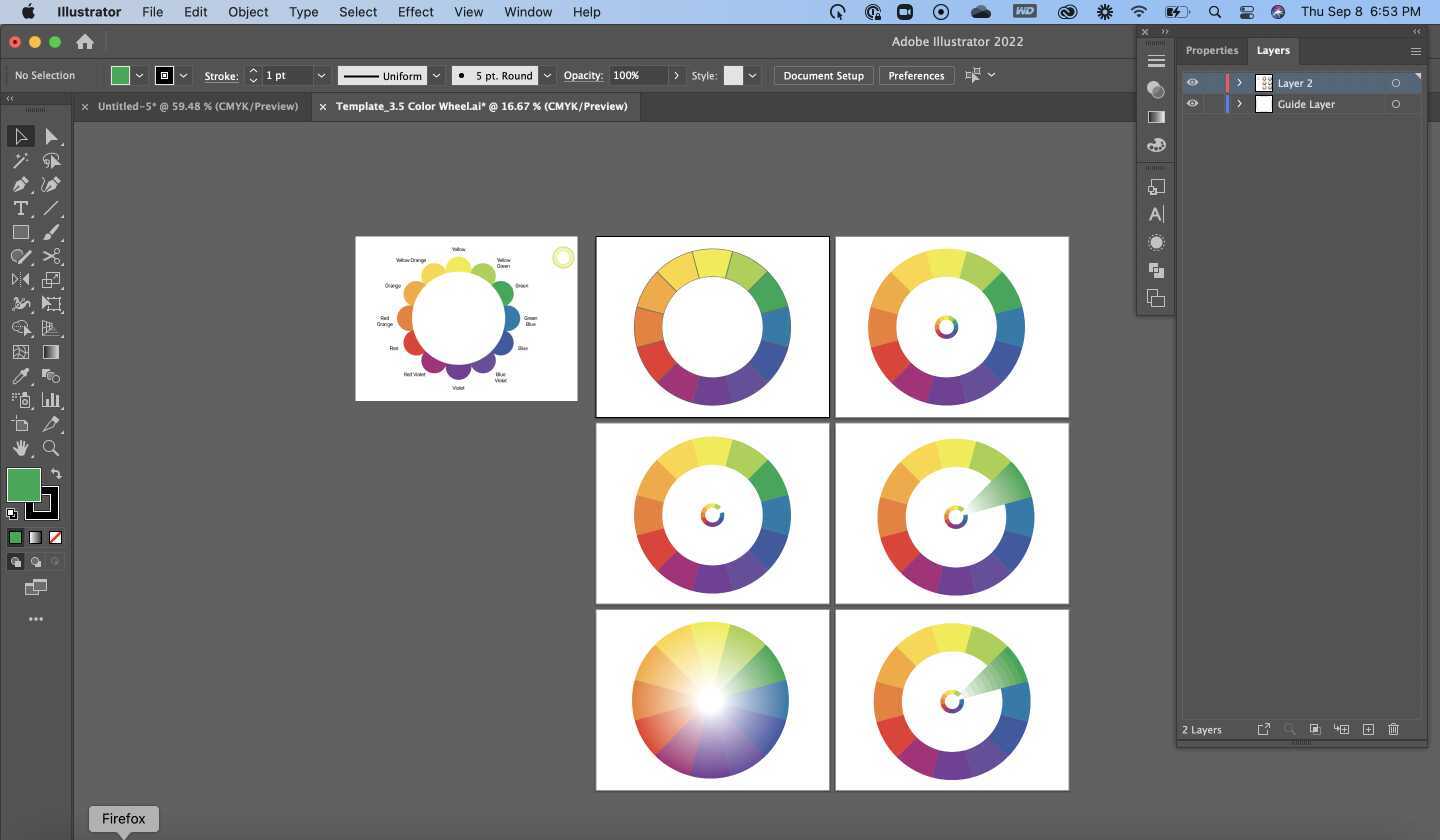The width and height of the screenshot is (1440, 840).
Task: Pick the Eyedropper tool
Action: tap(21, 376)
